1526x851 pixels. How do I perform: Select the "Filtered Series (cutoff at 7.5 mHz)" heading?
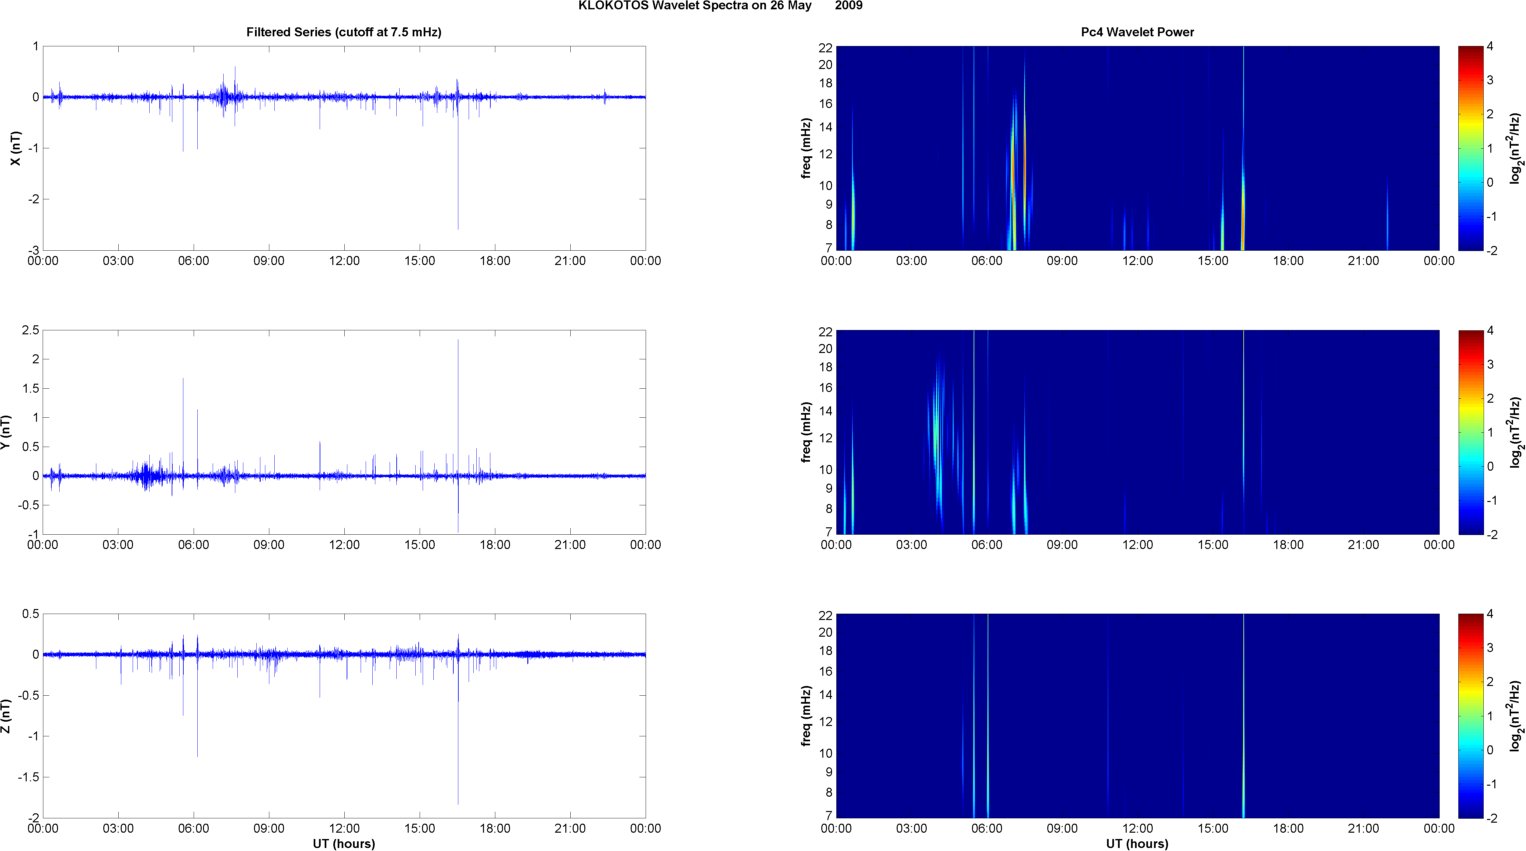344,32
